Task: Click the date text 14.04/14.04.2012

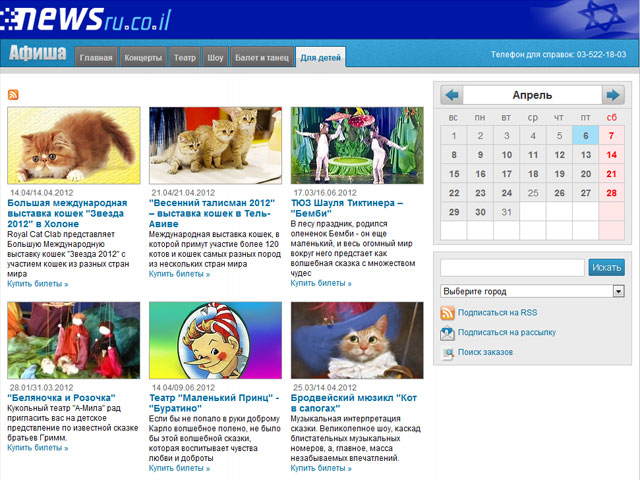Action: pos(42,193)
